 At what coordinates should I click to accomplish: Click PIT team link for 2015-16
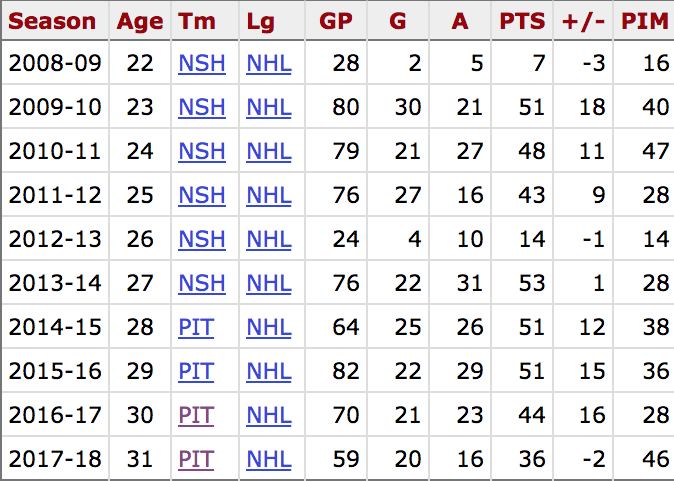click(196, 372)
